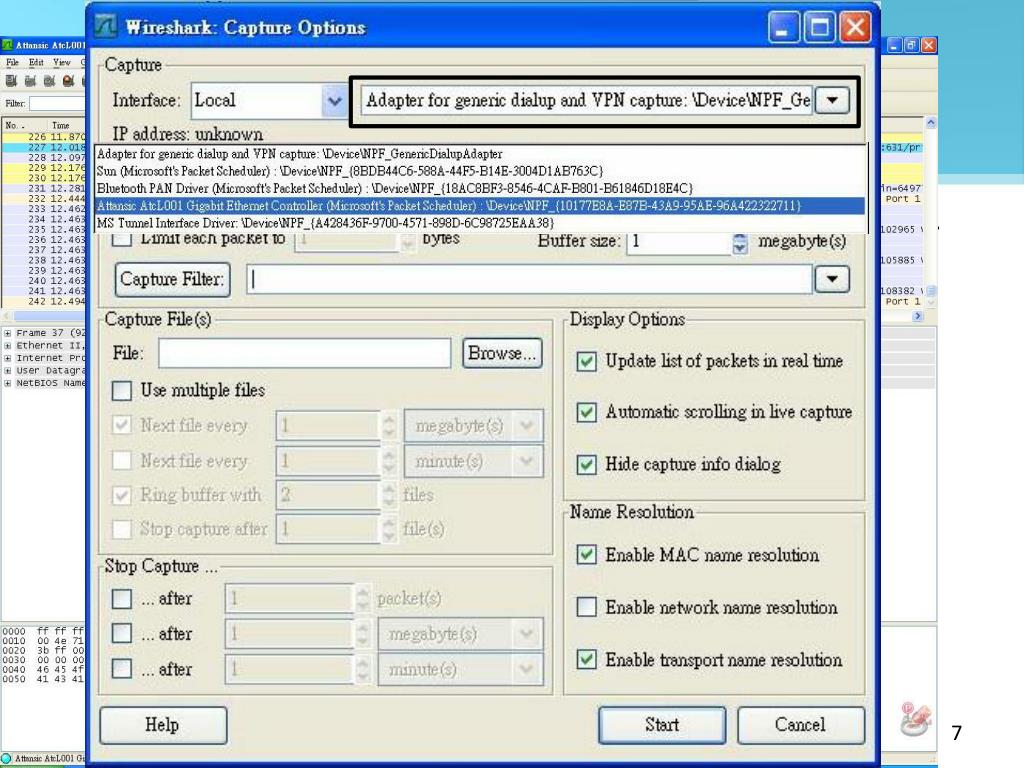Click hex dump row 0050
Screen dimensions: 1024x768
coord(43,679)
